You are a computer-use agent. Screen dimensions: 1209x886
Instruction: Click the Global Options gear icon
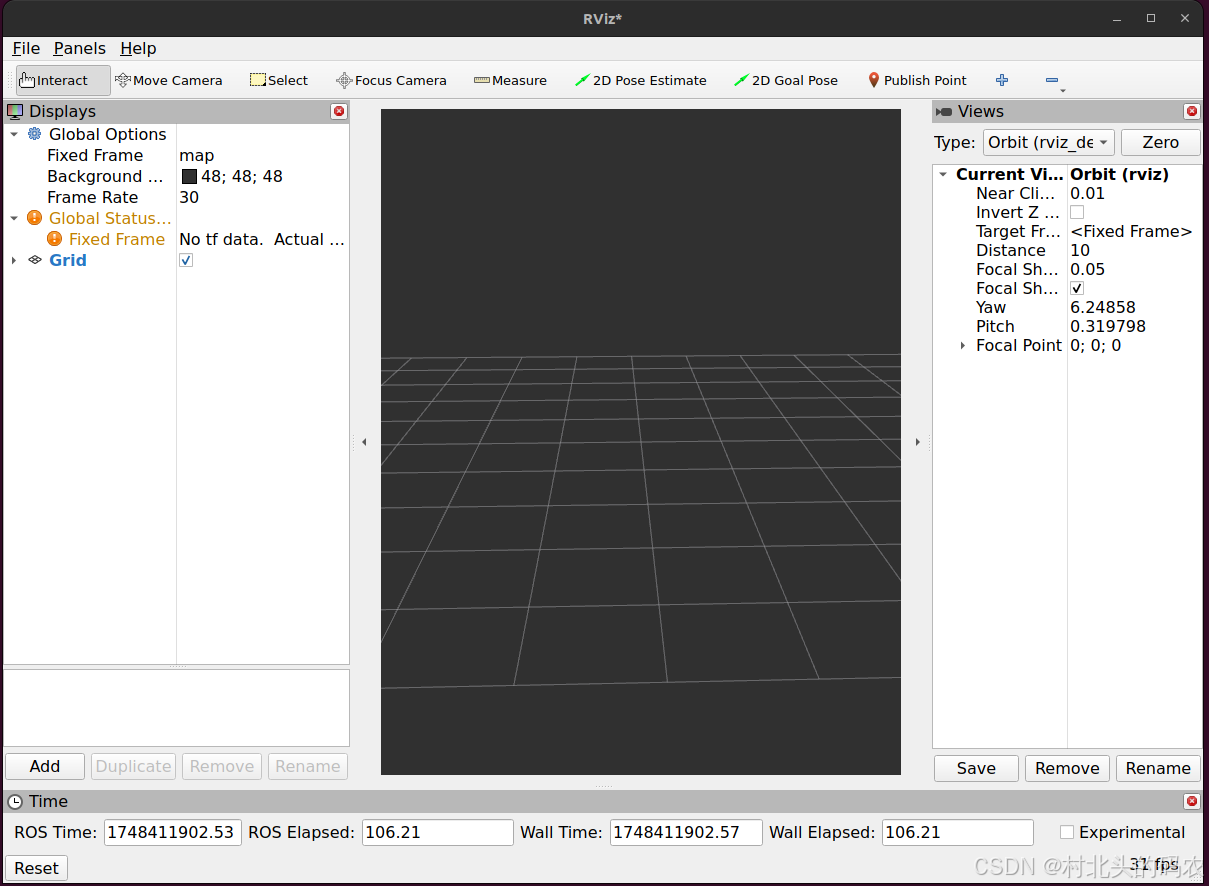(35, 134)
